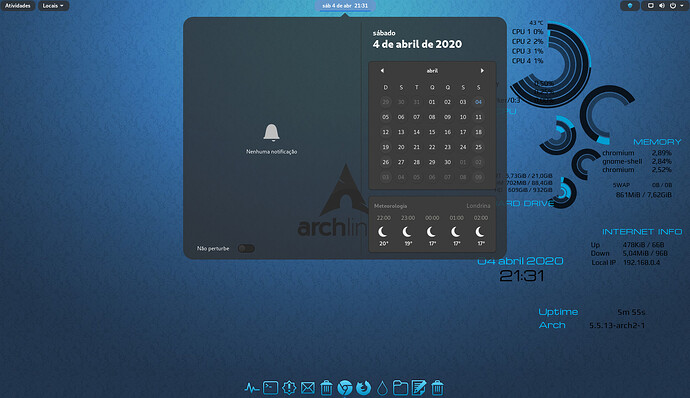Click the large 21:31 desktop clock
This screenshot has width=690, height=398.
pyautogui.click(x=522, y=276)
